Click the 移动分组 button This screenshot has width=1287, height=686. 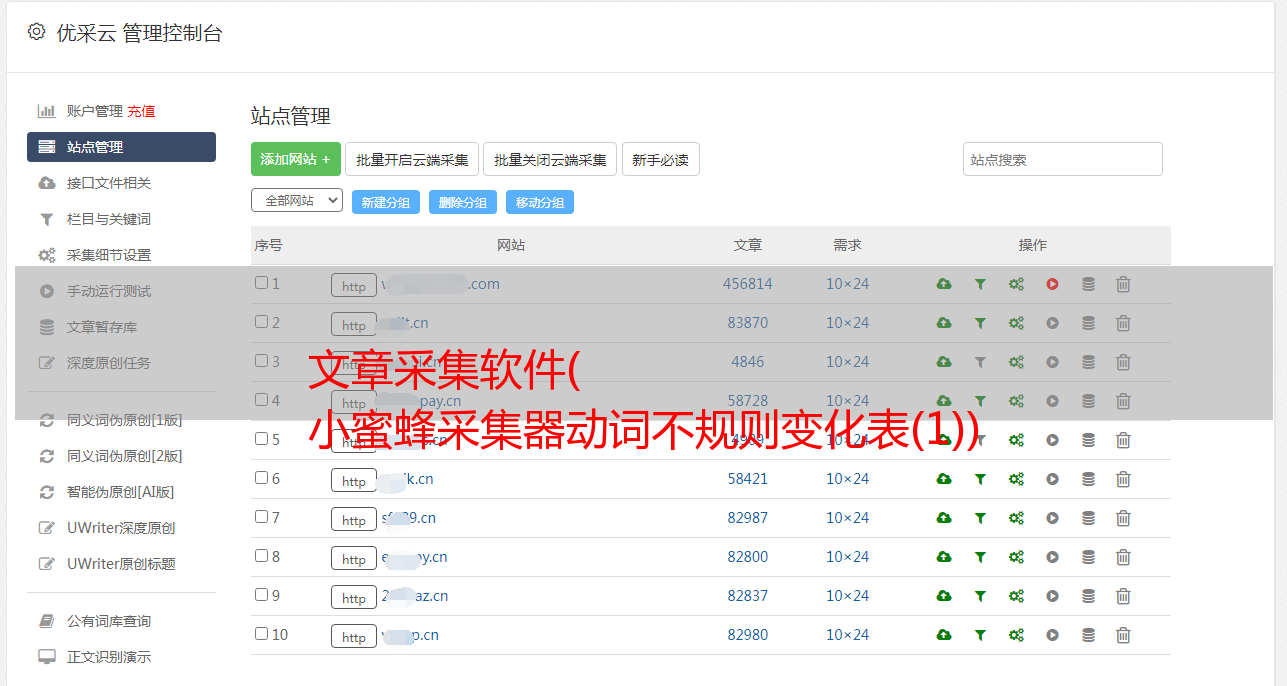tap(540, 202)
